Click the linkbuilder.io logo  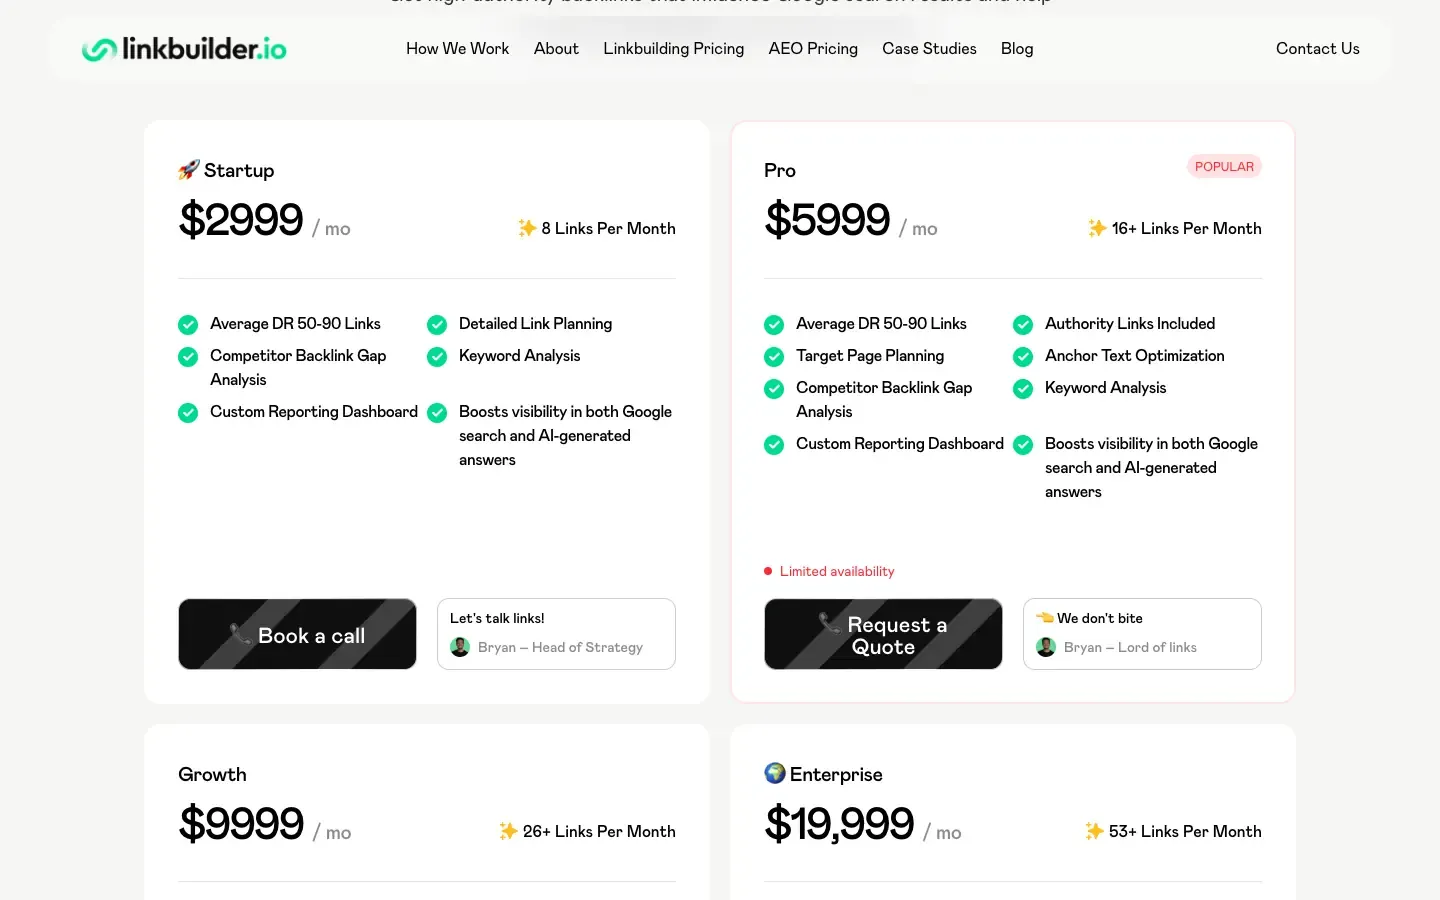coord(184,48)
